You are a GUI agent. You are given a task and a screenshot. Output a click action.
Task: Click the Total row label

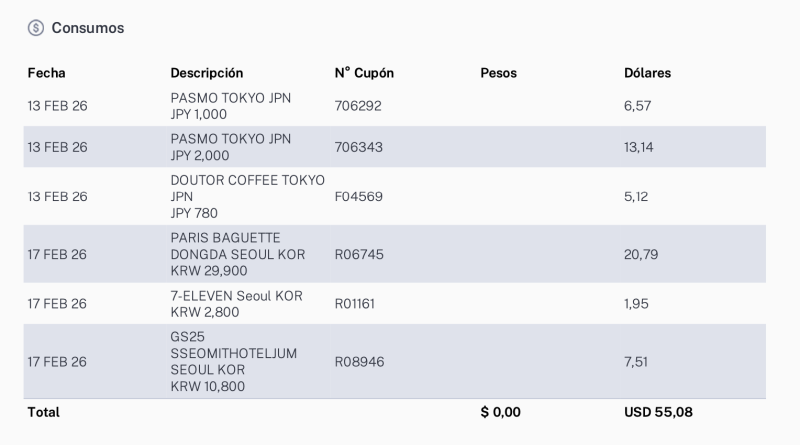click(44, 412)
